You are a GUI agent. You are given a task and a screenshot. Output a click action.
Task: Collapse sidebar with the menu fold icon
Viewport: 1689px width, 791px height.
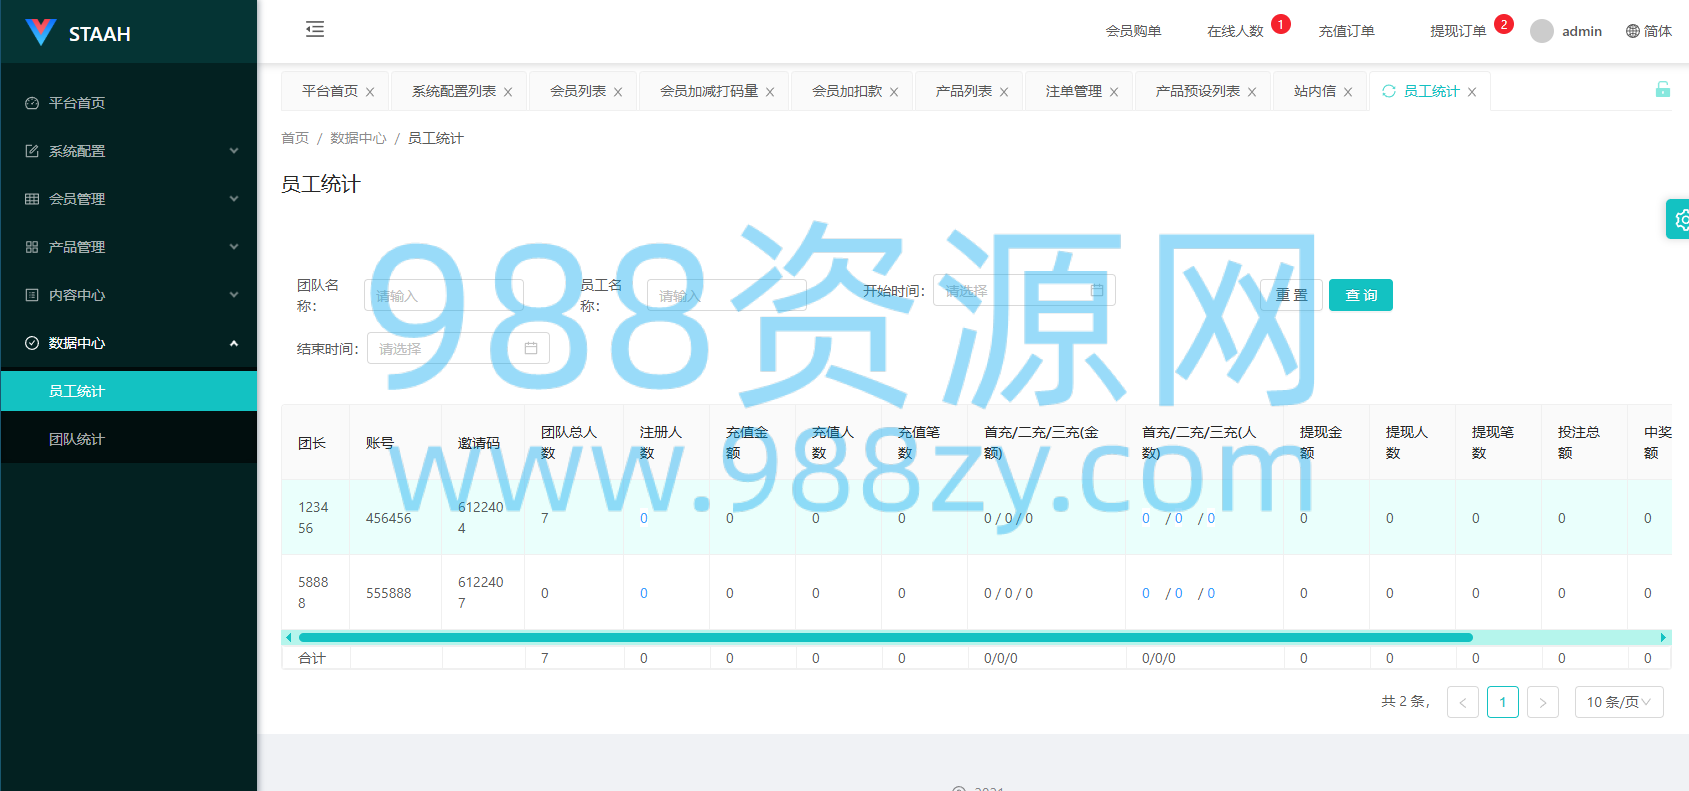pos(315,29)
